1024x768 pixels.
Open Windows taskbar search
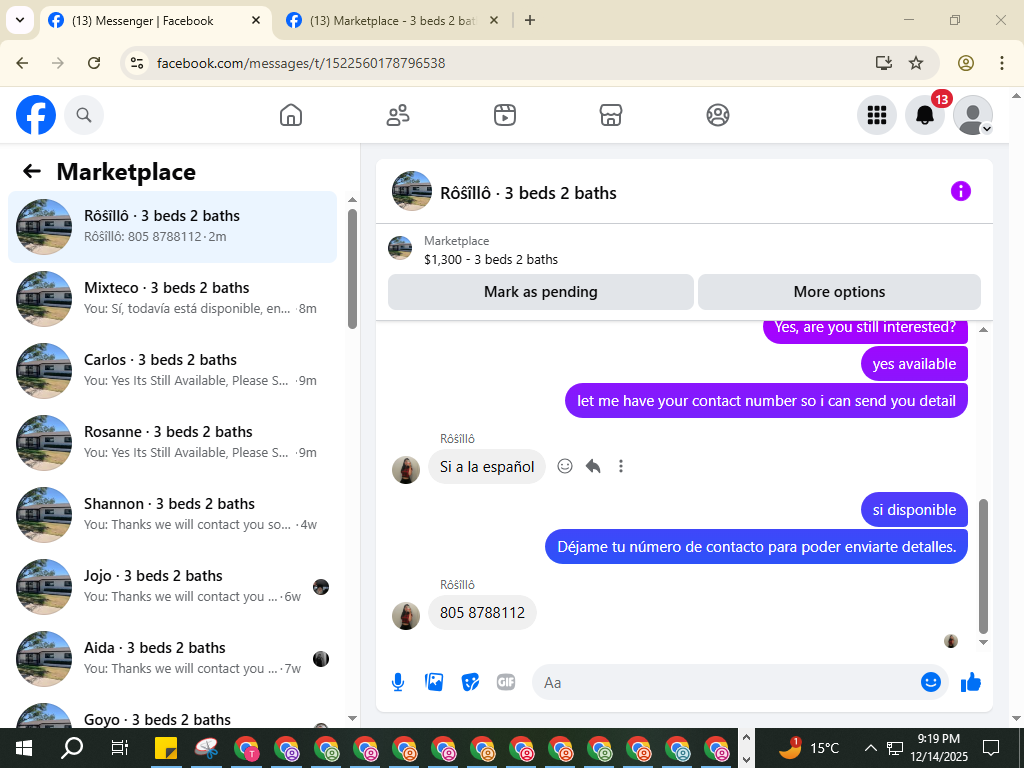click(x=72, y=748)
